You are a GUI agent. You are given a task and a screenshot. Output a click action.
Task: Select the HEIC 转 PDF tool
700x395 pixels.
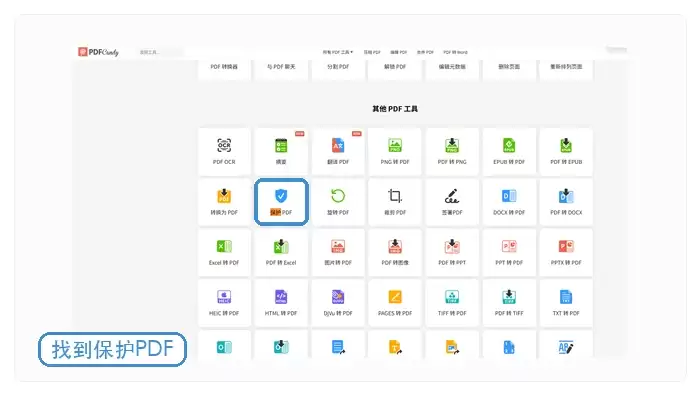click(x=224, y=303)
